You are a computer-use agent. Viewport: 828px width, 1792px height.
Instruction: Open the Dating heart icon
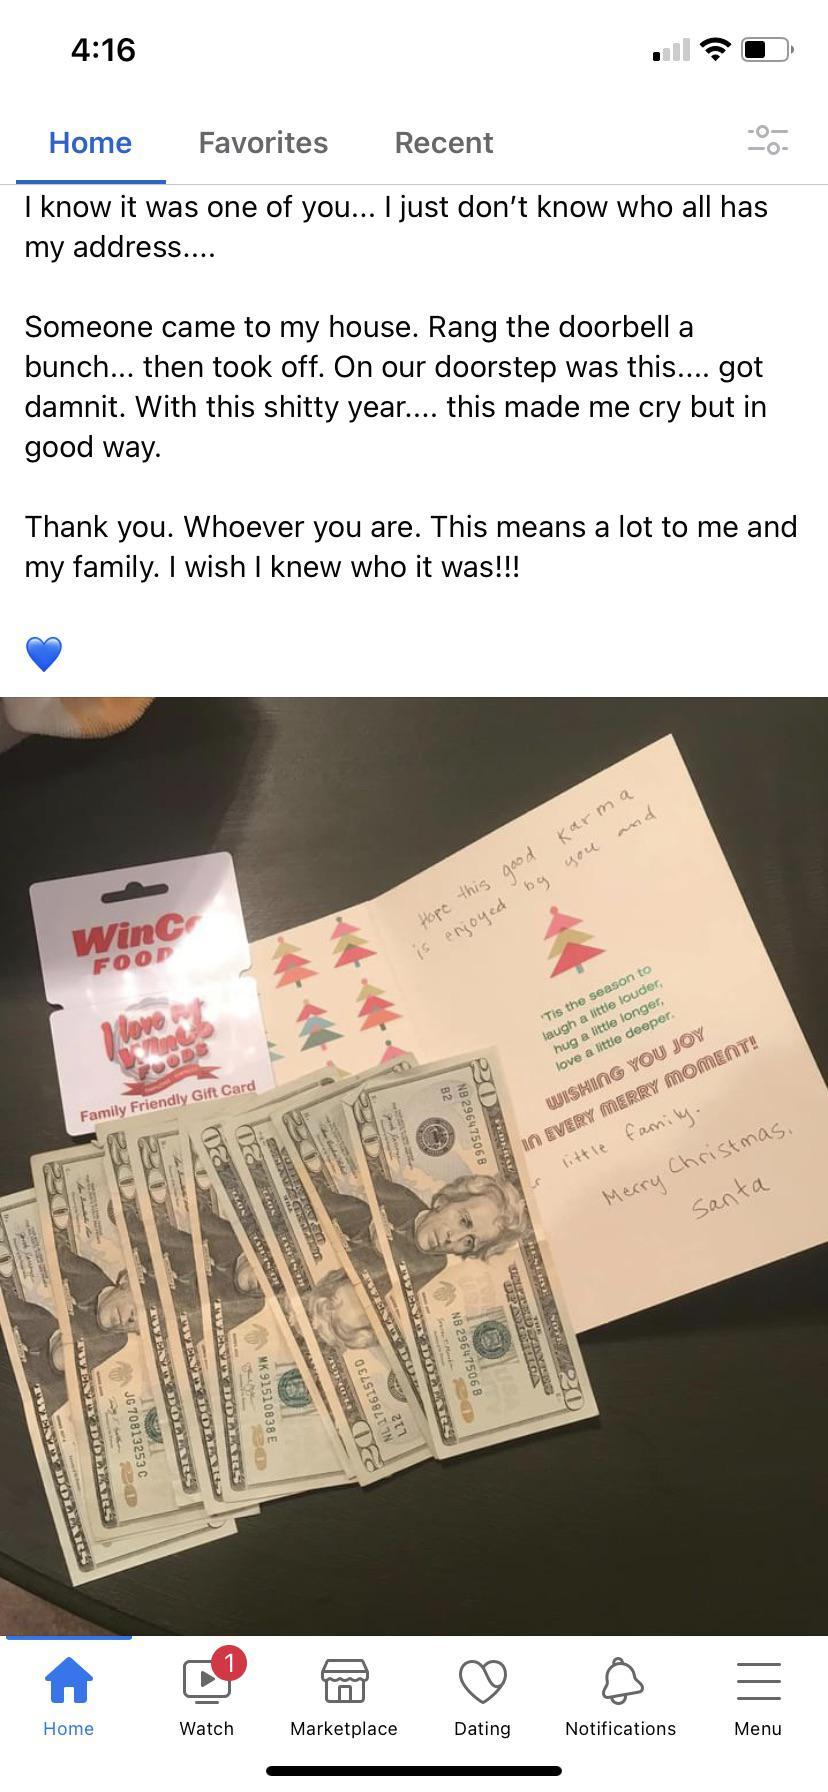tap(482, 1682)
